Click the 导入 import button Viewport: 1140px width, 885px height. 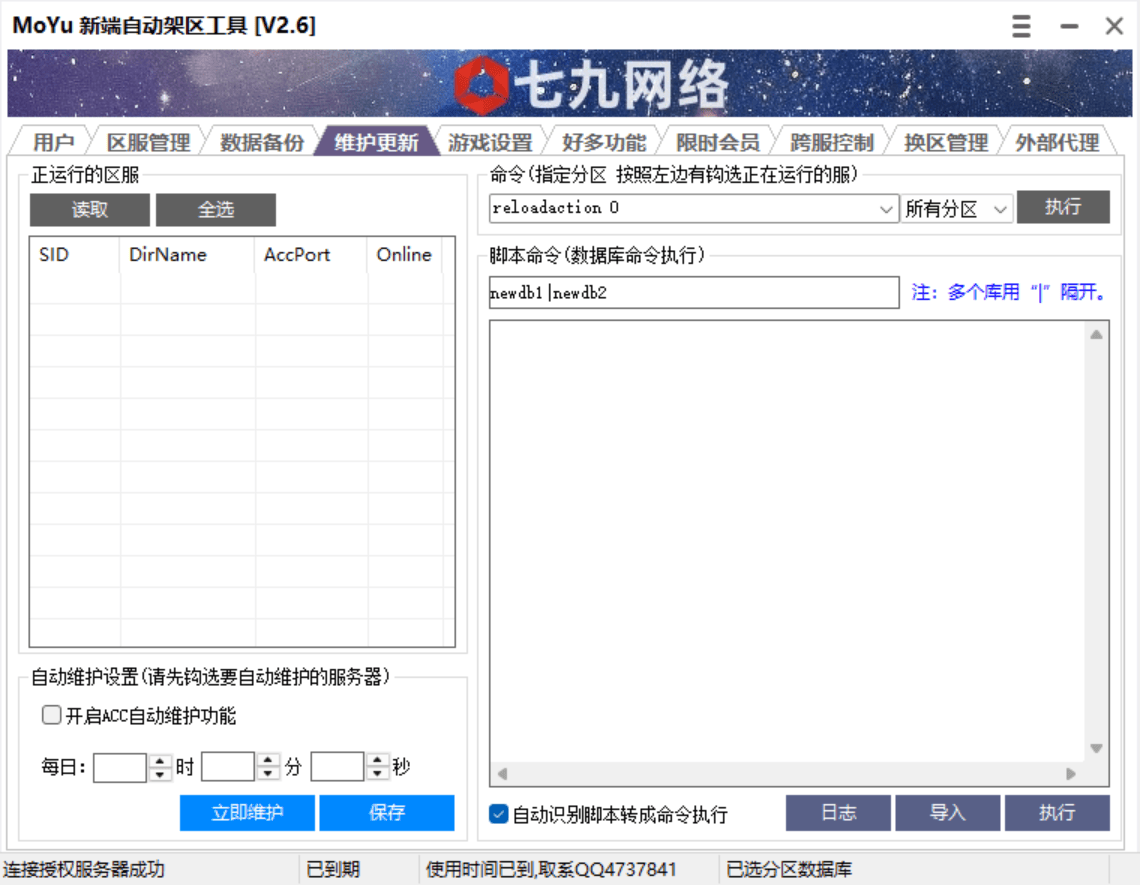(x=948, y=812)
